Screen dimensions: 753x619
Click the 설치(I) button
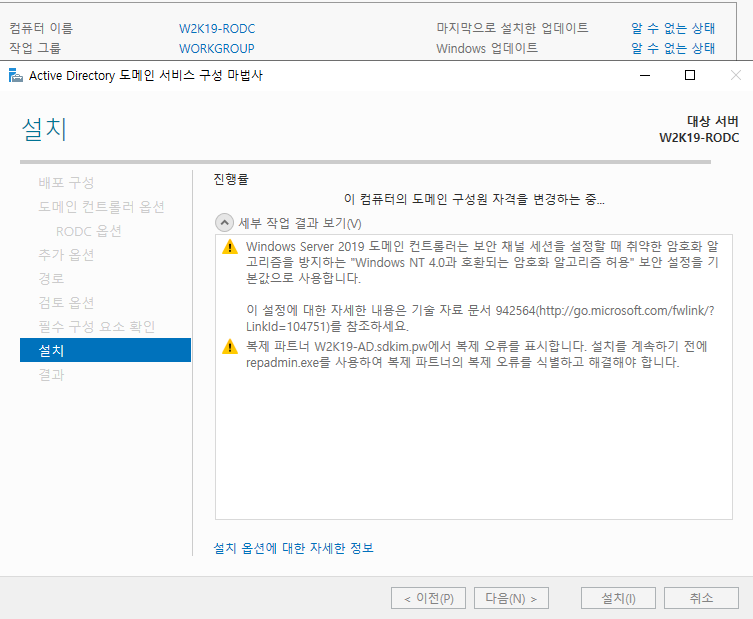point(618,598)
